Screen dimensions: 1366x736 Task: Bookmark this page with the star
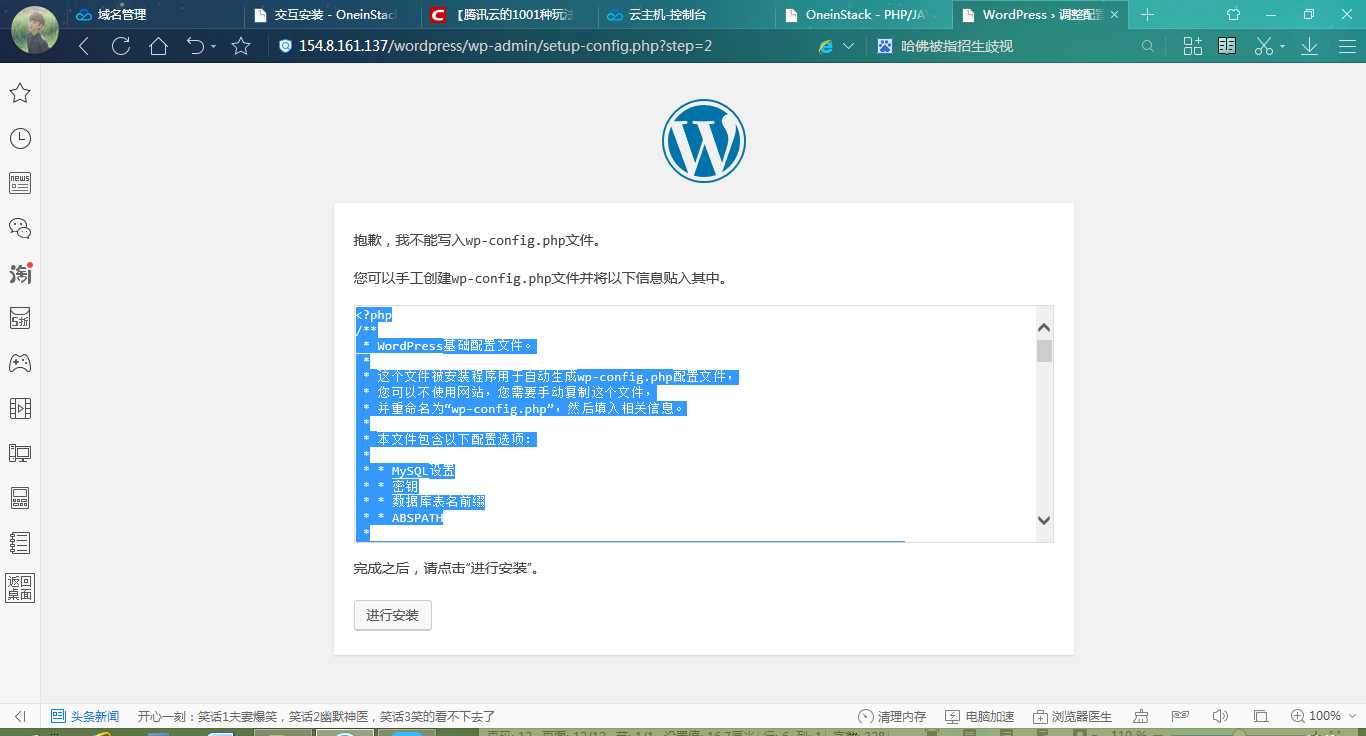(241, 46)
